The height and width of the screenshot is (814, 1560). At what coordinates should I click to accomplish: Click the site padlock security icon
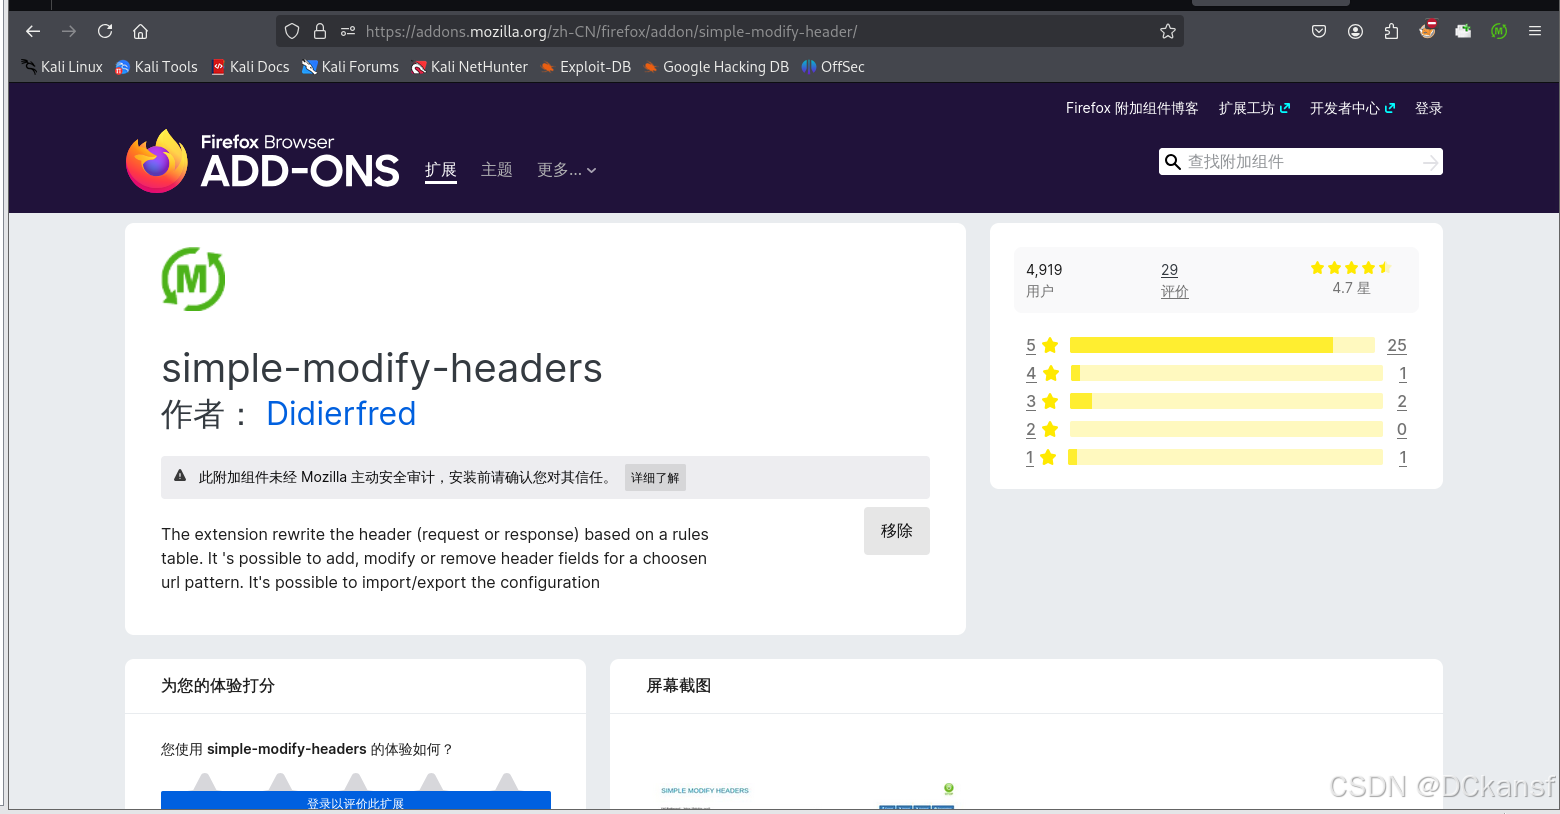coord(320,31)
